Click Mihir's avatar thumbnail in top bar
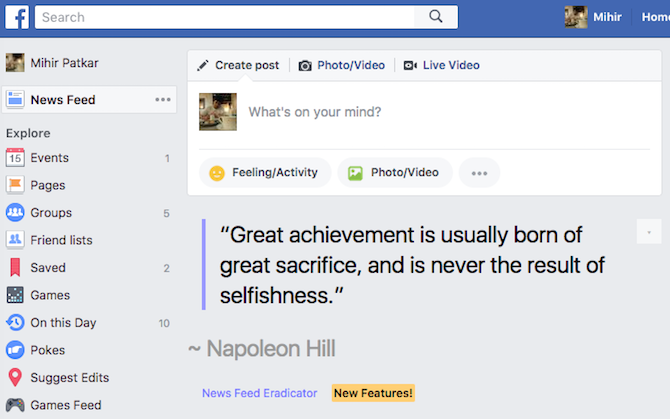This screenshot has width=670, height=419. (x=576, y=17)
